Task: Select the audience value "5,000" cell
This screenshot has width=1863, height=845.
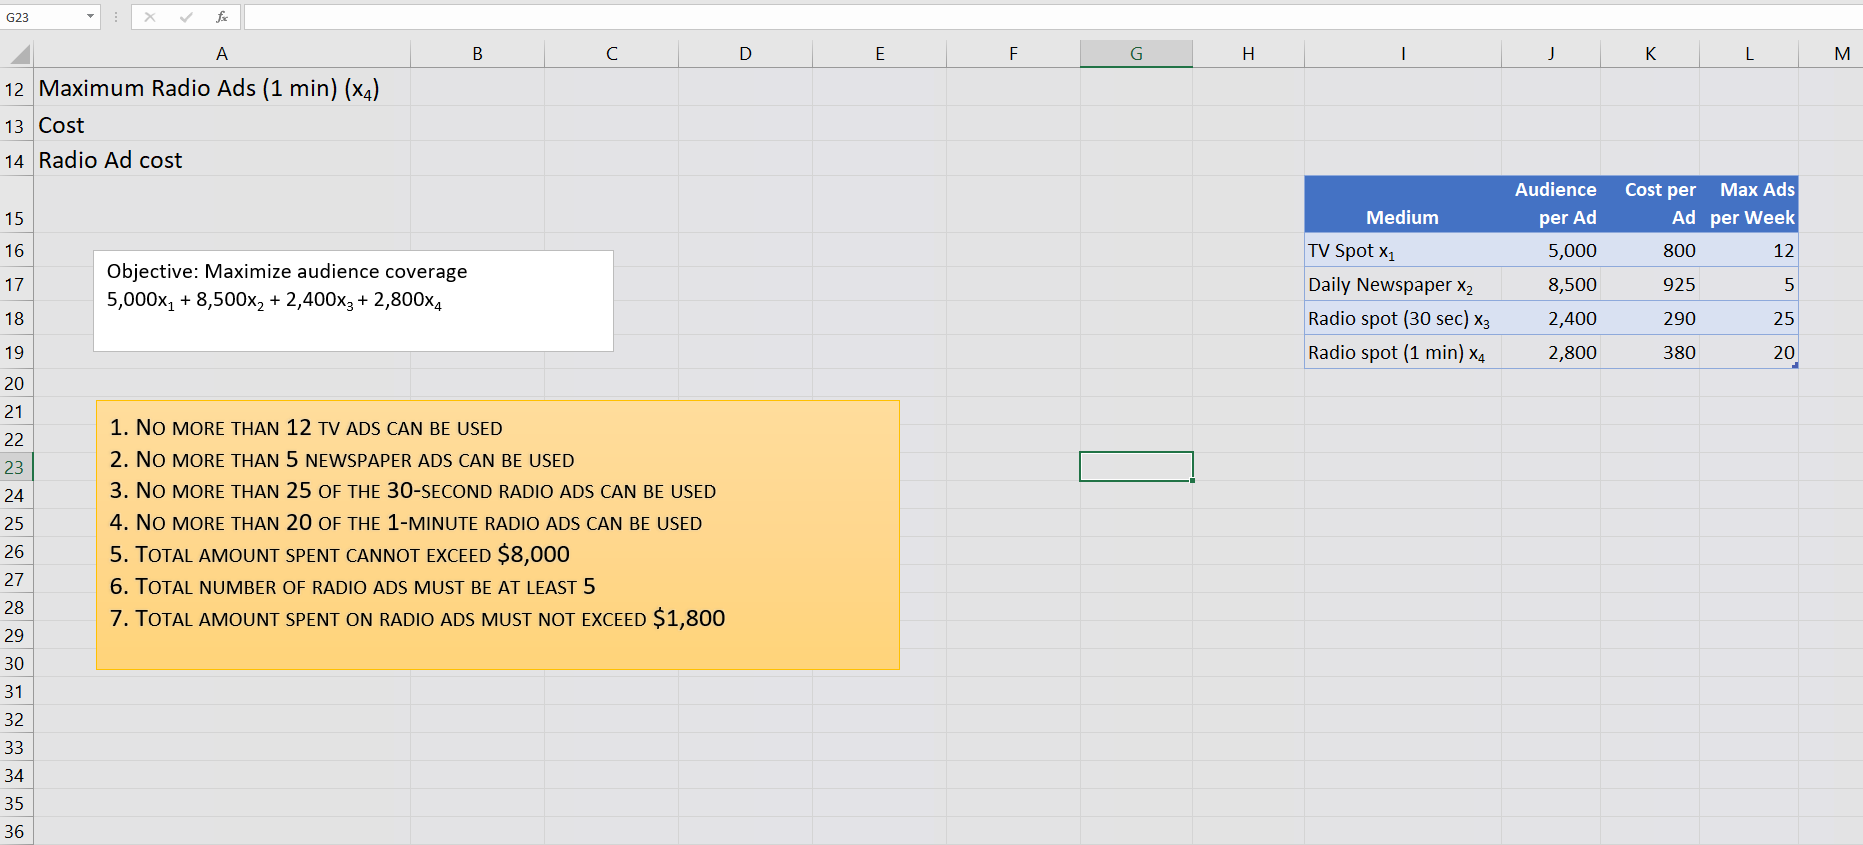Action: pyautogui.click(x=1551, y=250)
